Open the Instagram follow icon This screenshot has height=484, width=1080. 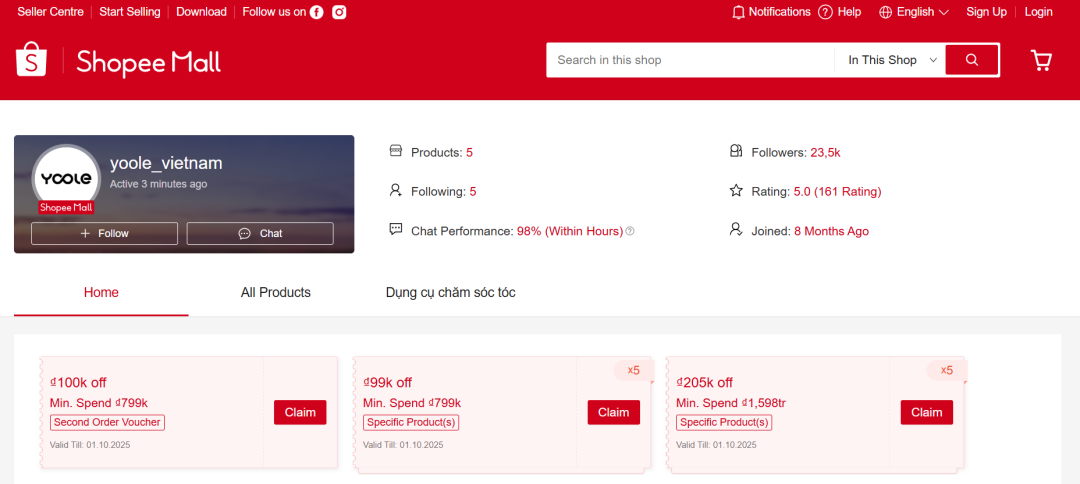[x=339, y=12]
